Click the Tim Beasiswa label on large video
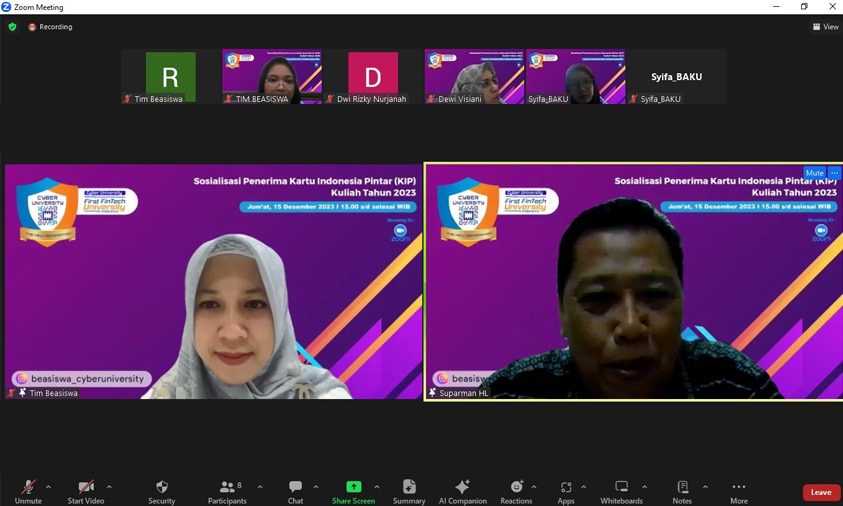 (x=53, y=393)
